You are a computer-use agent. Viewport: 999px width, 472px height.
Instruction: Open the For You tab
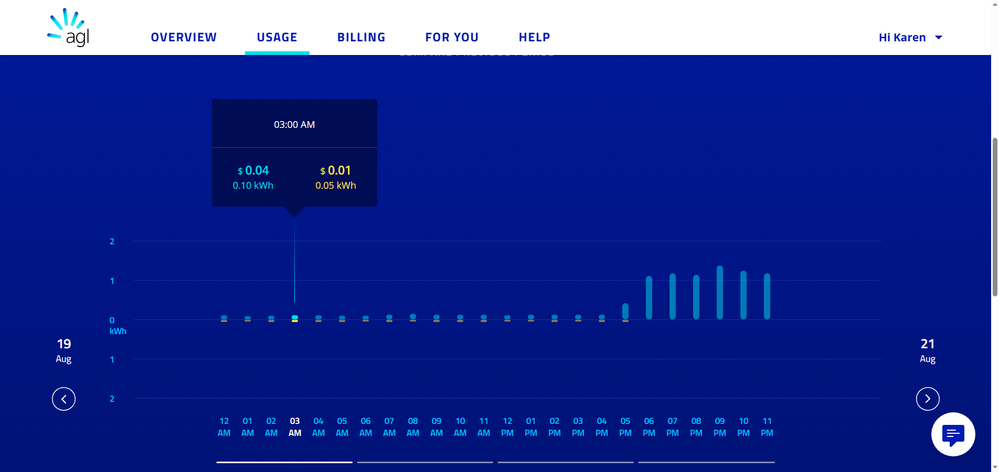coord(452,37)
